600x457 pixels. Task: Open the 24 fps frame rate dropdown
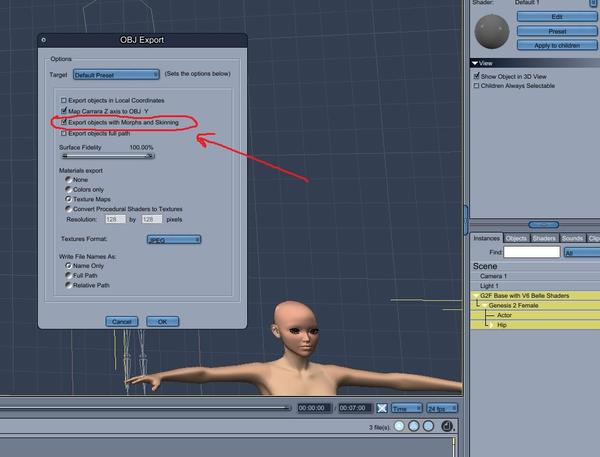[x=442, y=408]
